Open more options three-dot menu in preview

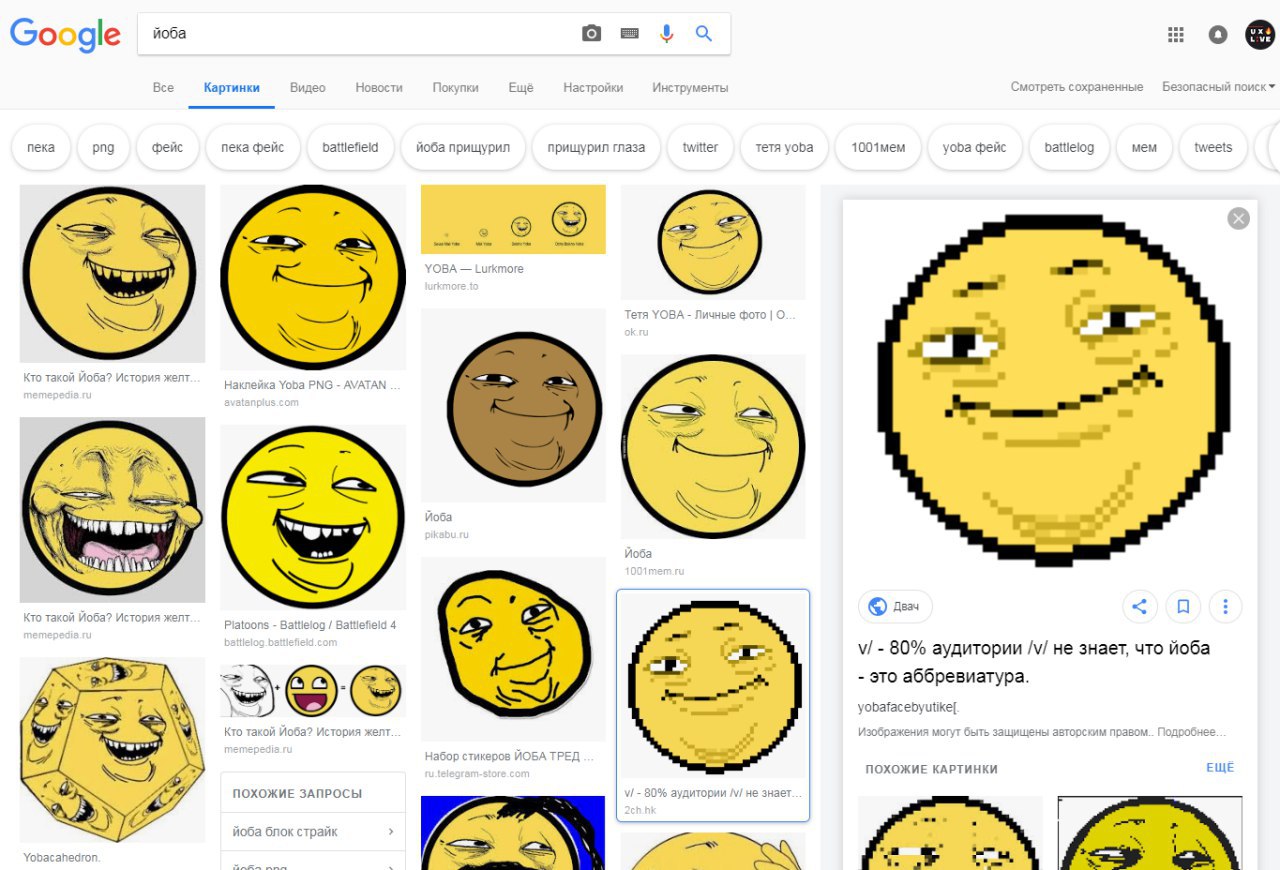pyautogui.click(x=1225, y=606)
